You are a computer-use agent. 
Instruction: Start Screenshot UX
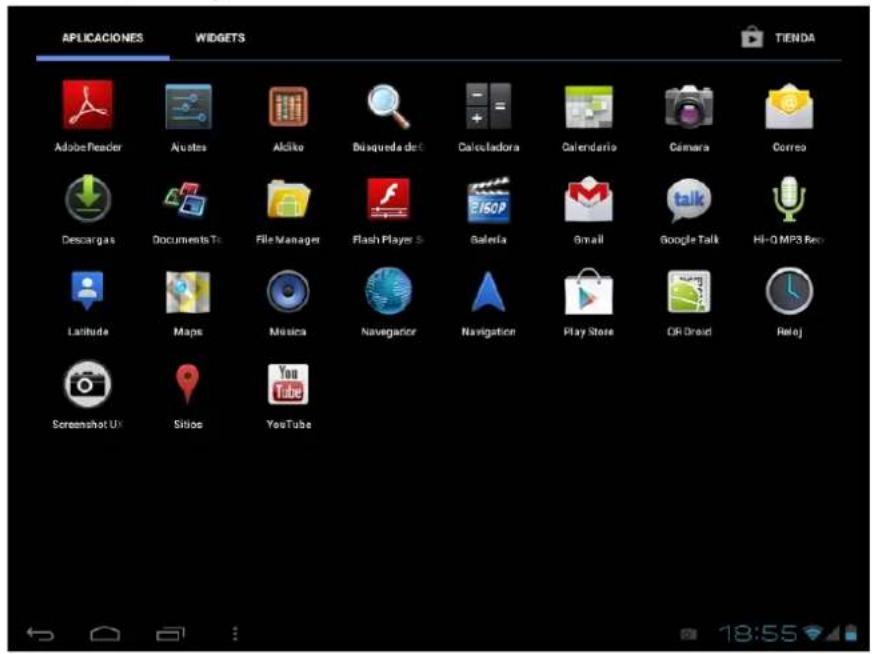tap(86, 384)
